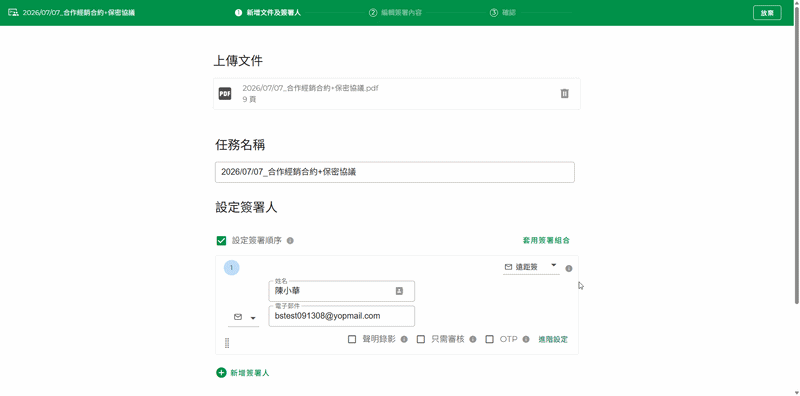Open 進階設定 link

(553, 339)
